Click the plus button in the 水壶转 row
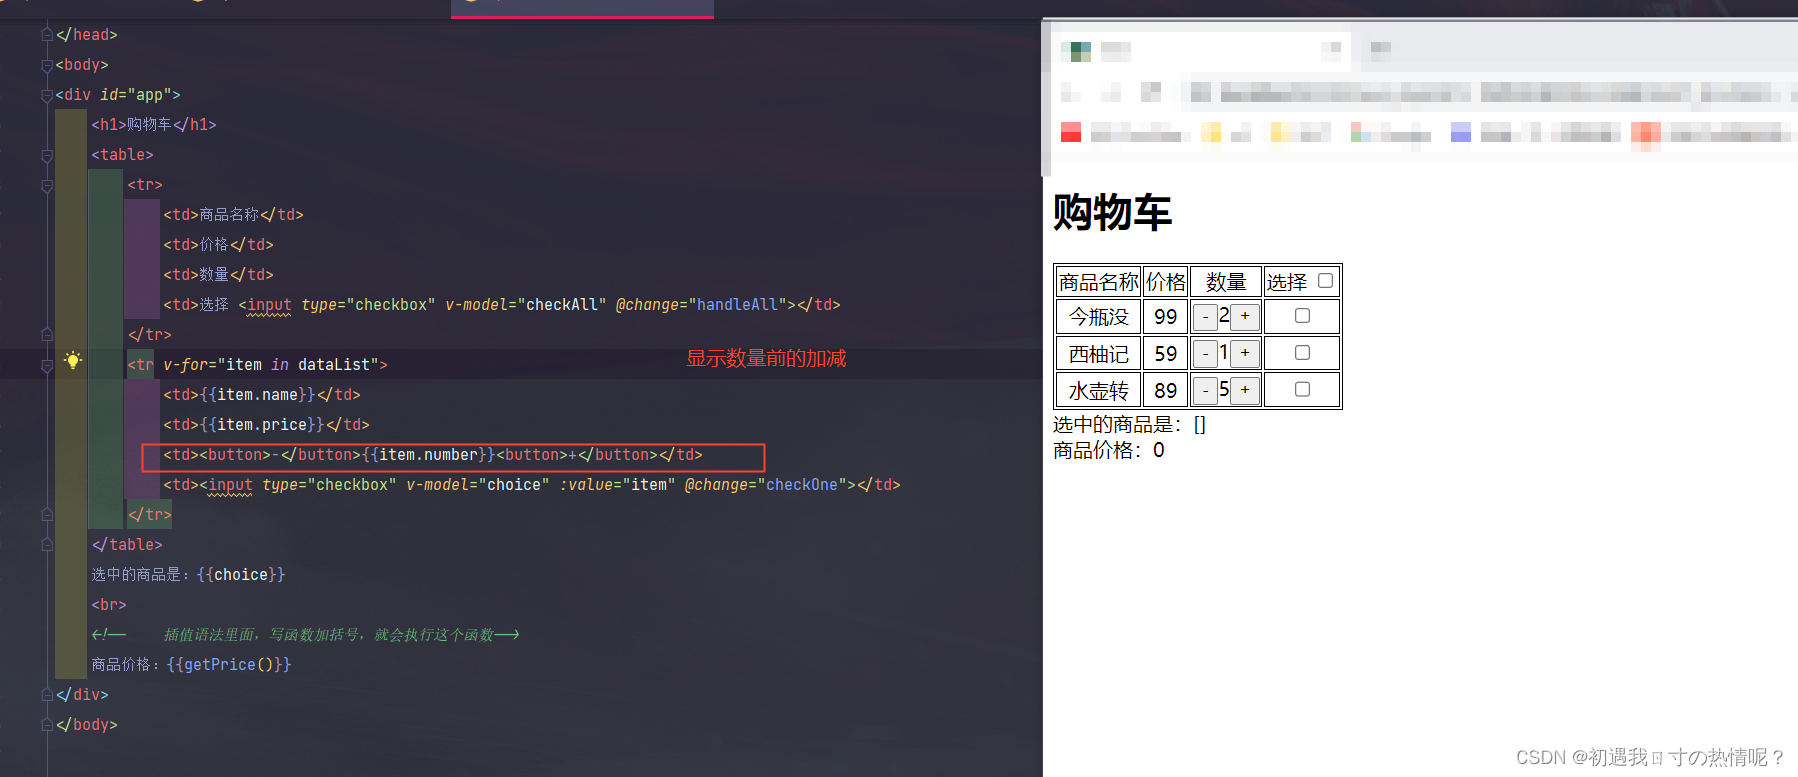The width and height of the screenshot is (1798, 777). (x=1245, y=391)
